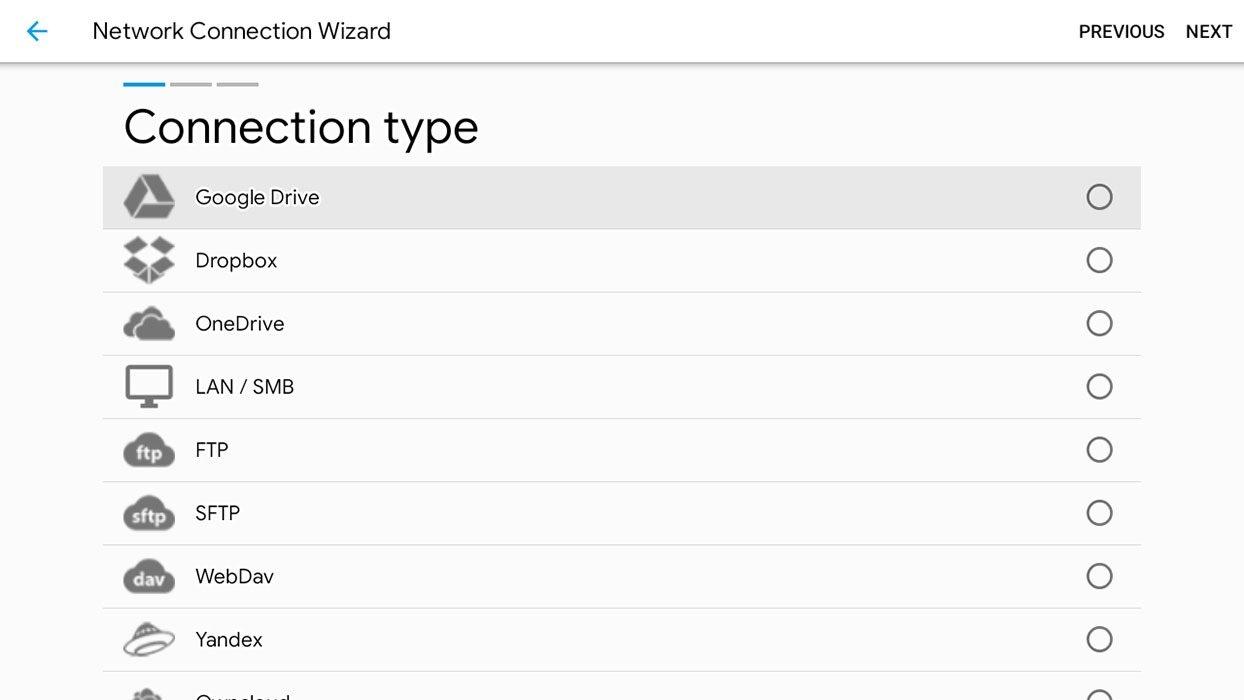Click the back arrow in the header
The image size is (1244, 700).
pyautogui.click(x=37, y=31)
